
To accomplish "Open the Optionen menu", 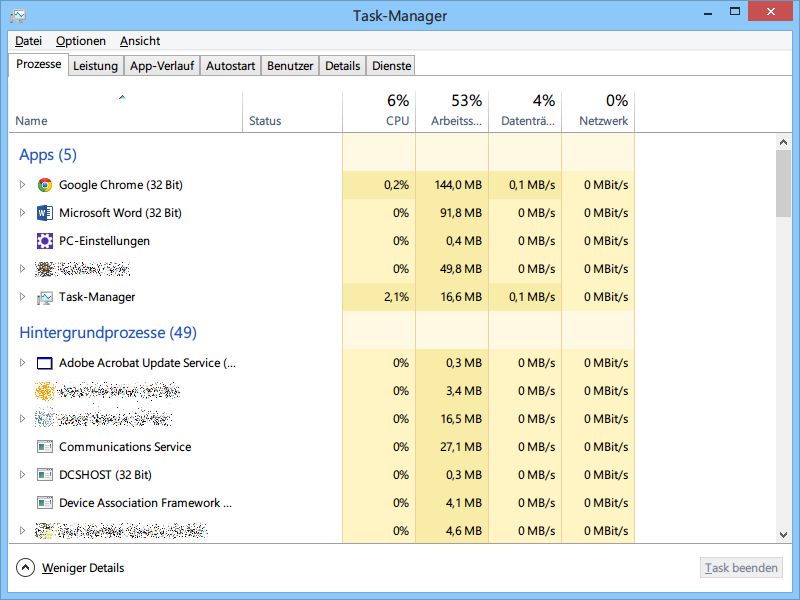I will [81, 41].
